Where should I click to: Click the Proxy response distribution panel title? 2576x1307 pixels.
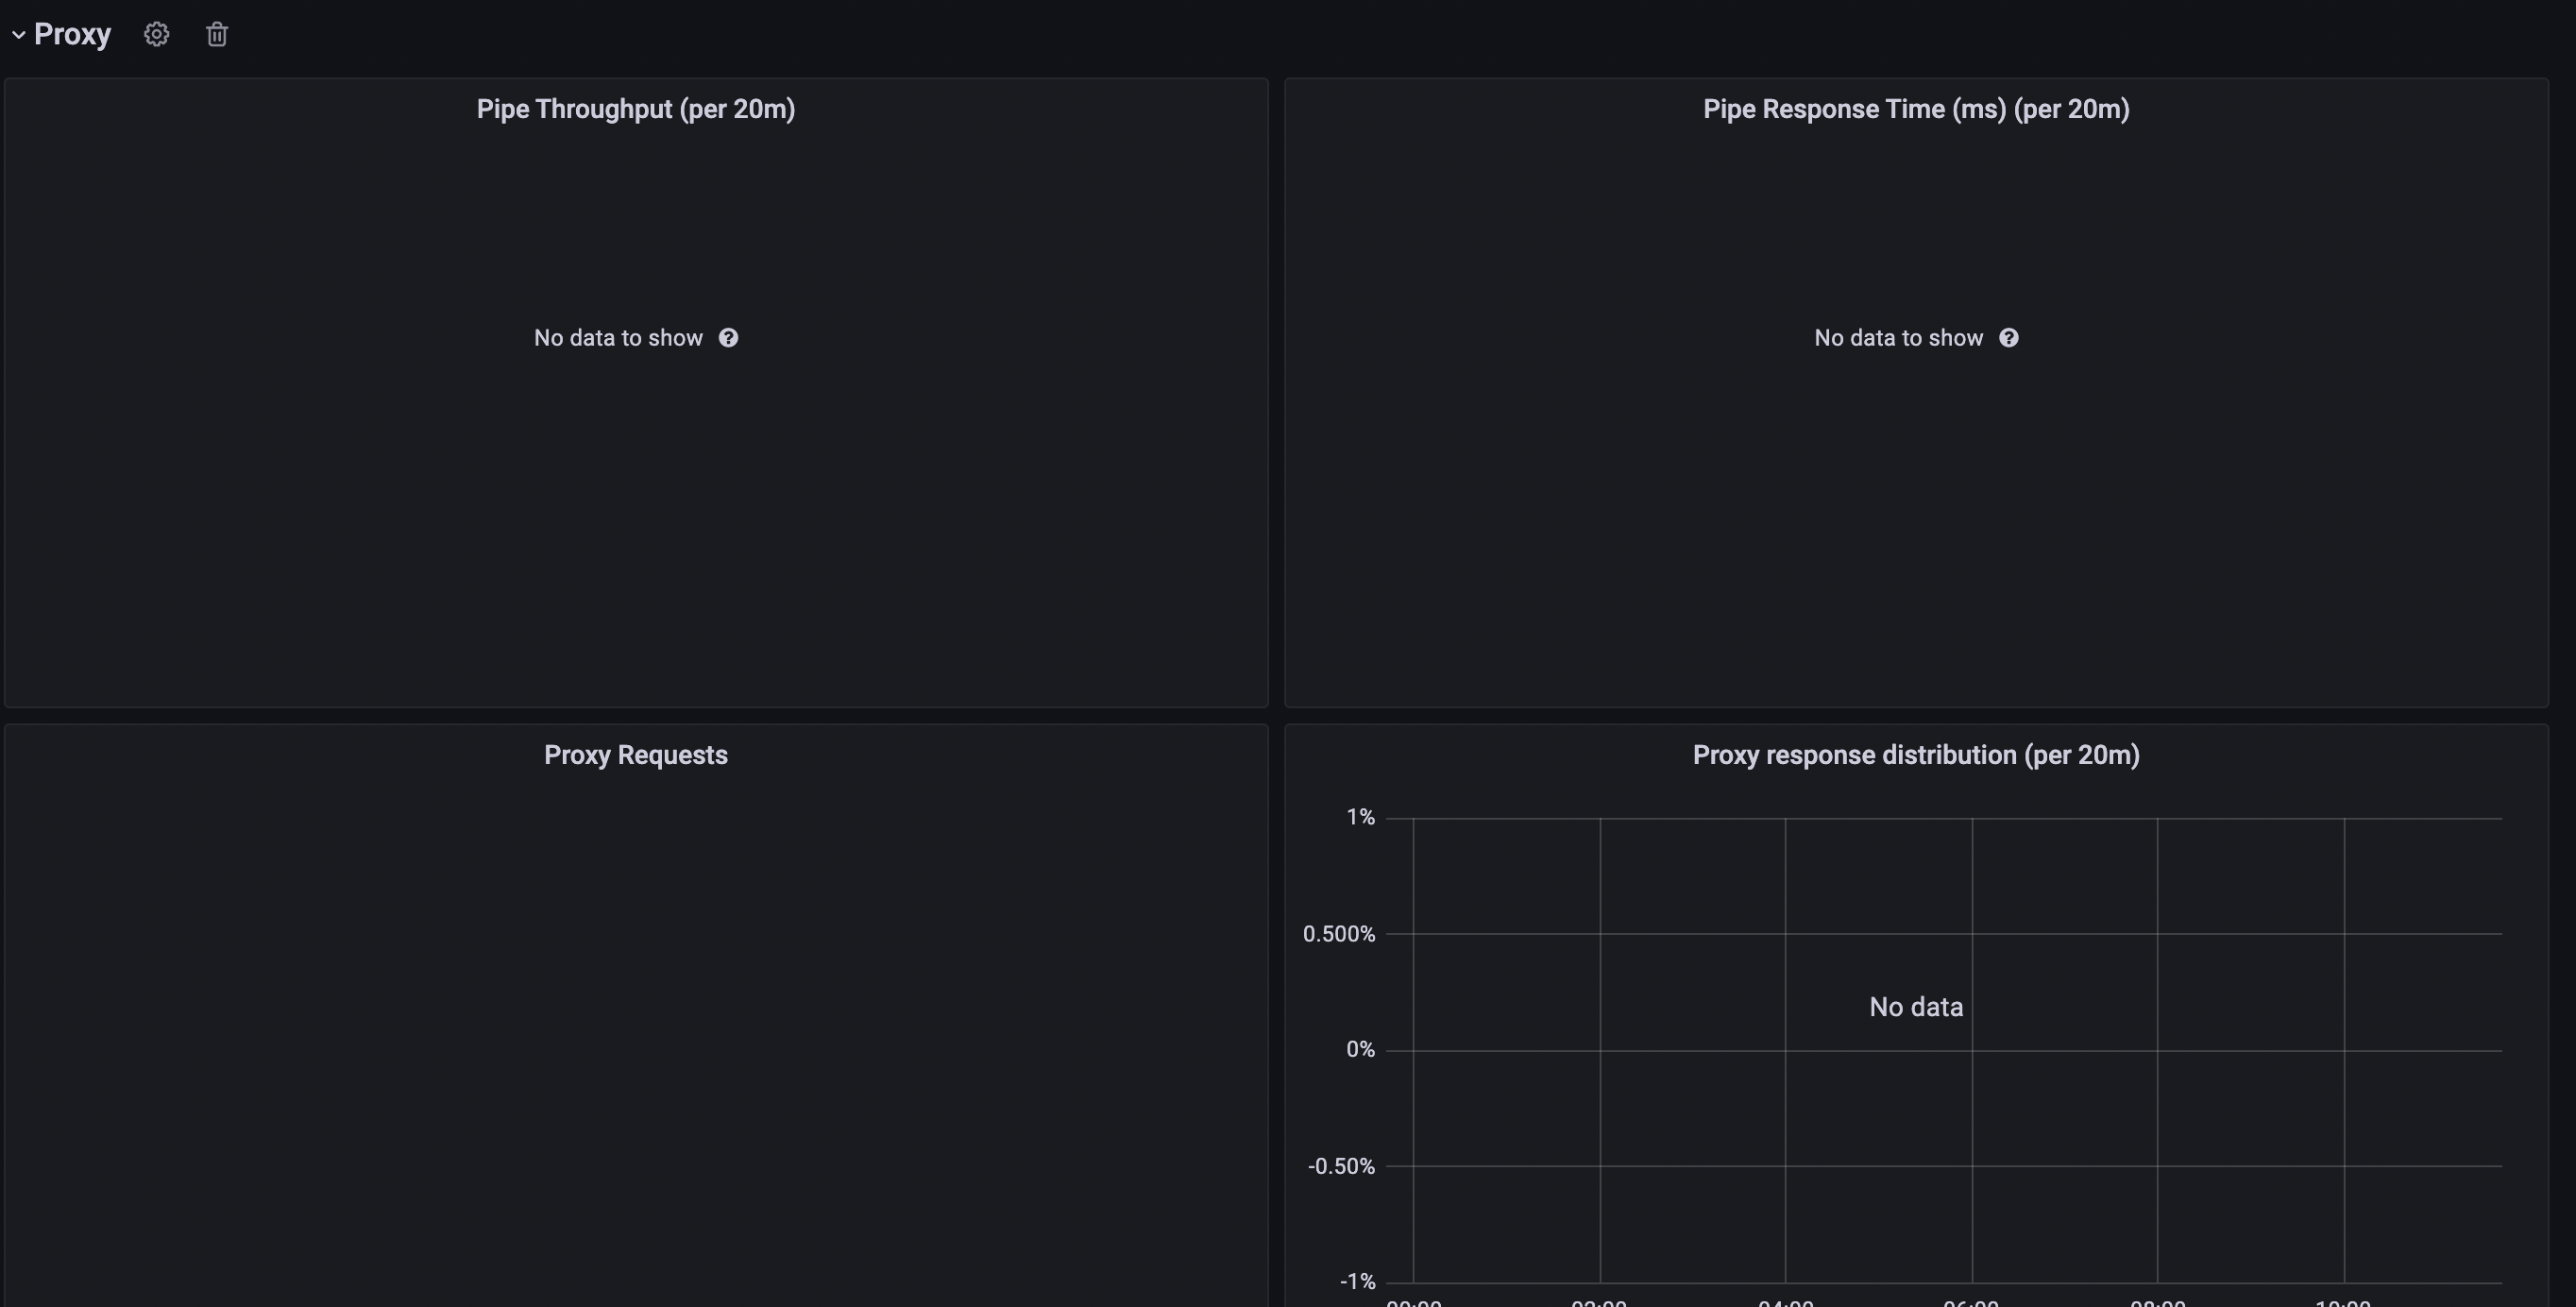click(1915, 755)
